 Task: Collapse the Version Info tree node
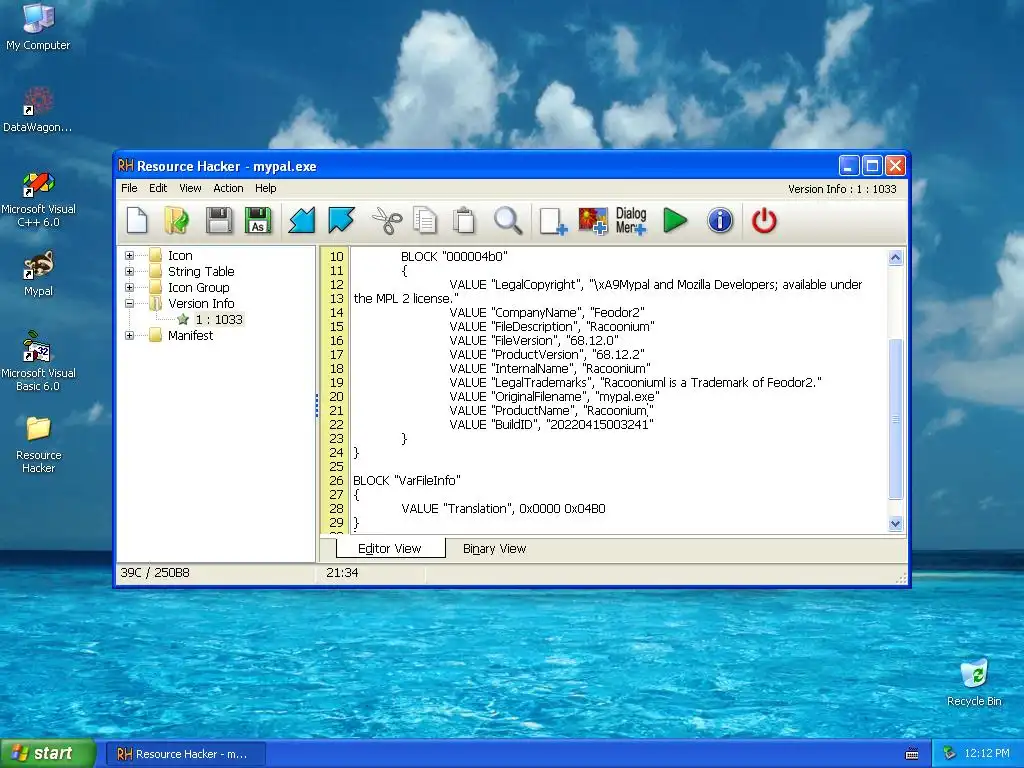[129, 304]
